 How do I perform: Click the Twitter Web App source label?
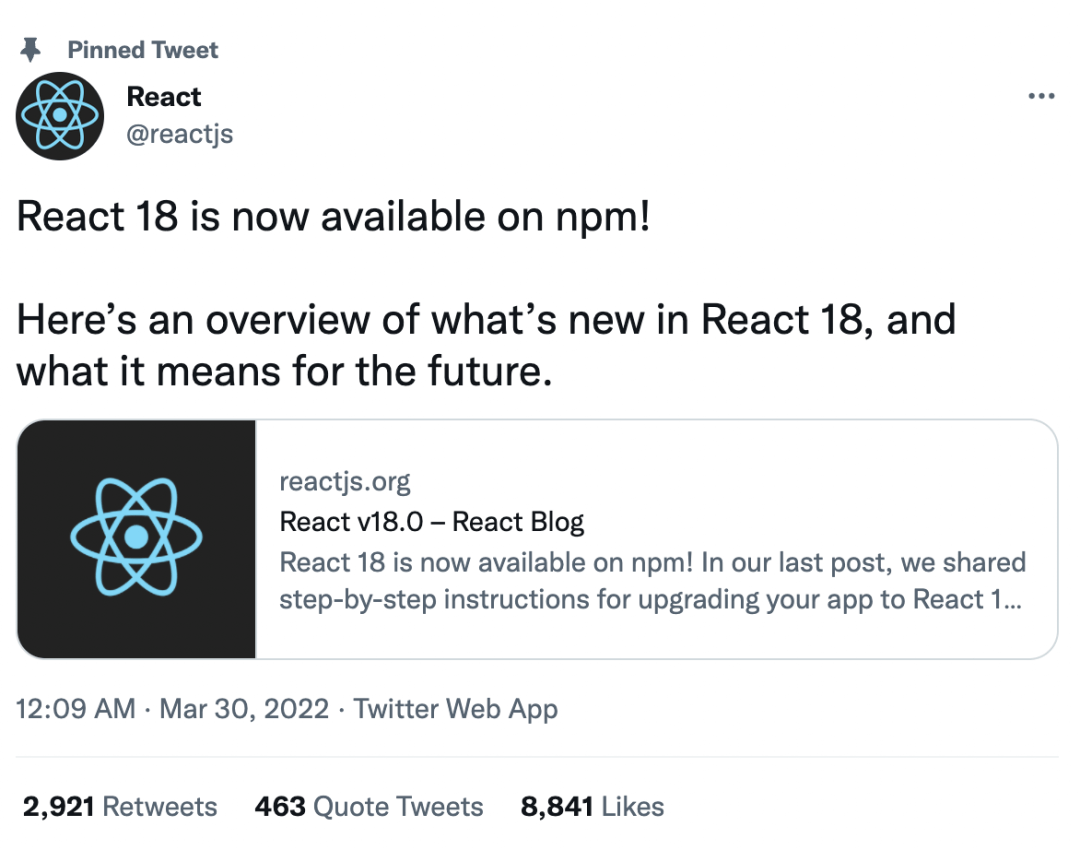(x=455, y=709)
